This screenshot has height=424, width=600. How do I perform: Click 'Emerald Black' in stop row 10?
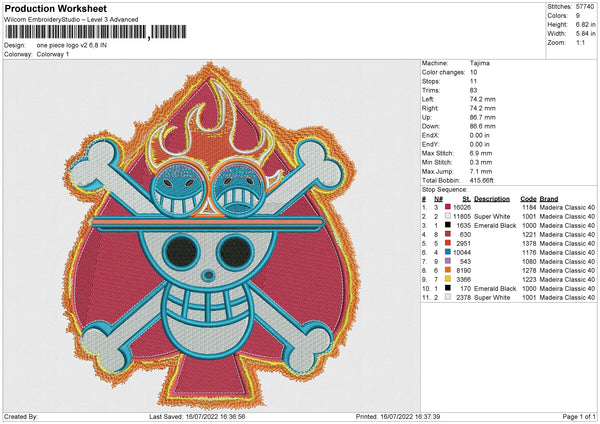click(495, 289)
